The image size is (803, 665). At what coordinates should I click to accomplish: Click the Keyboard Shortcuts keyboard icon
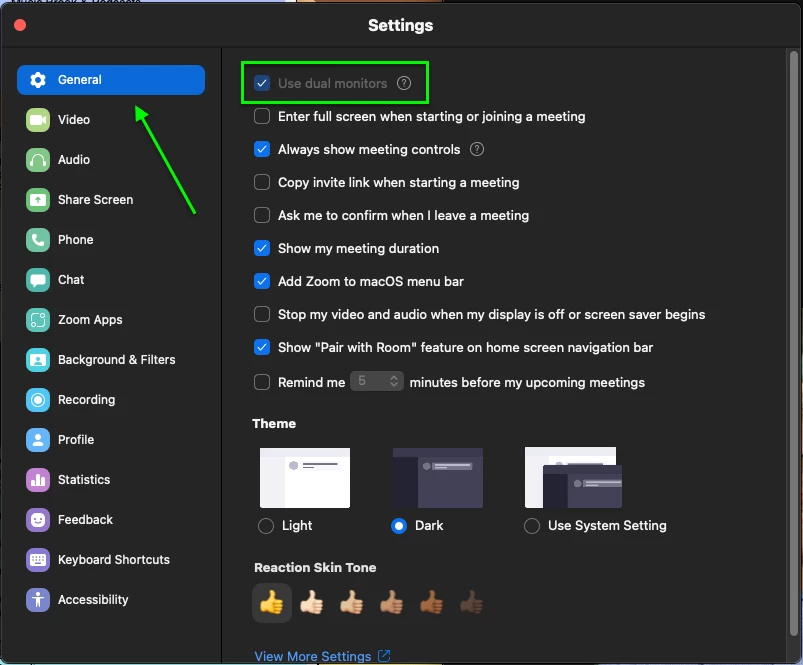tap(38, 560)
